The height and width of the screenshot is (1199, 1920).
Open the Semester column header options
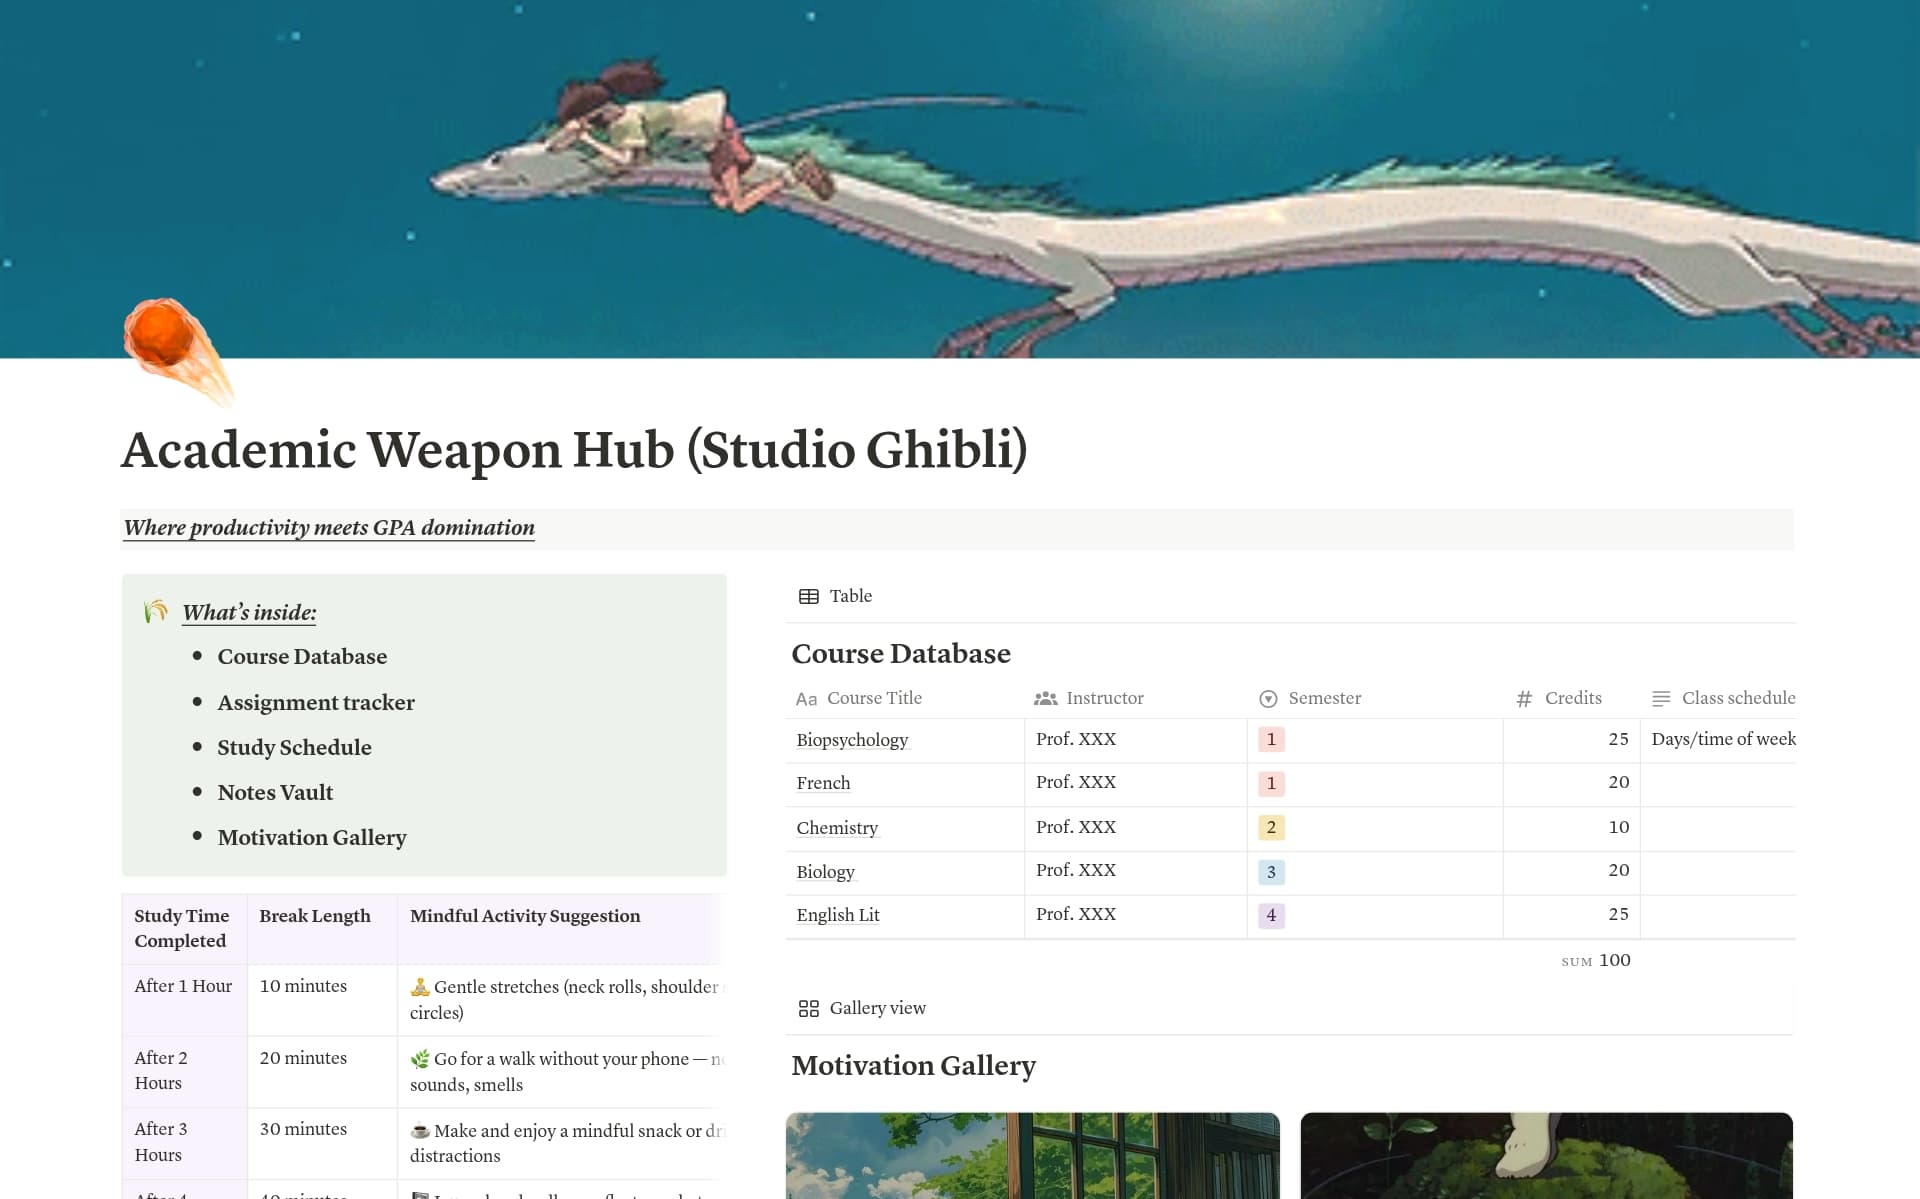click(1325, 698)
